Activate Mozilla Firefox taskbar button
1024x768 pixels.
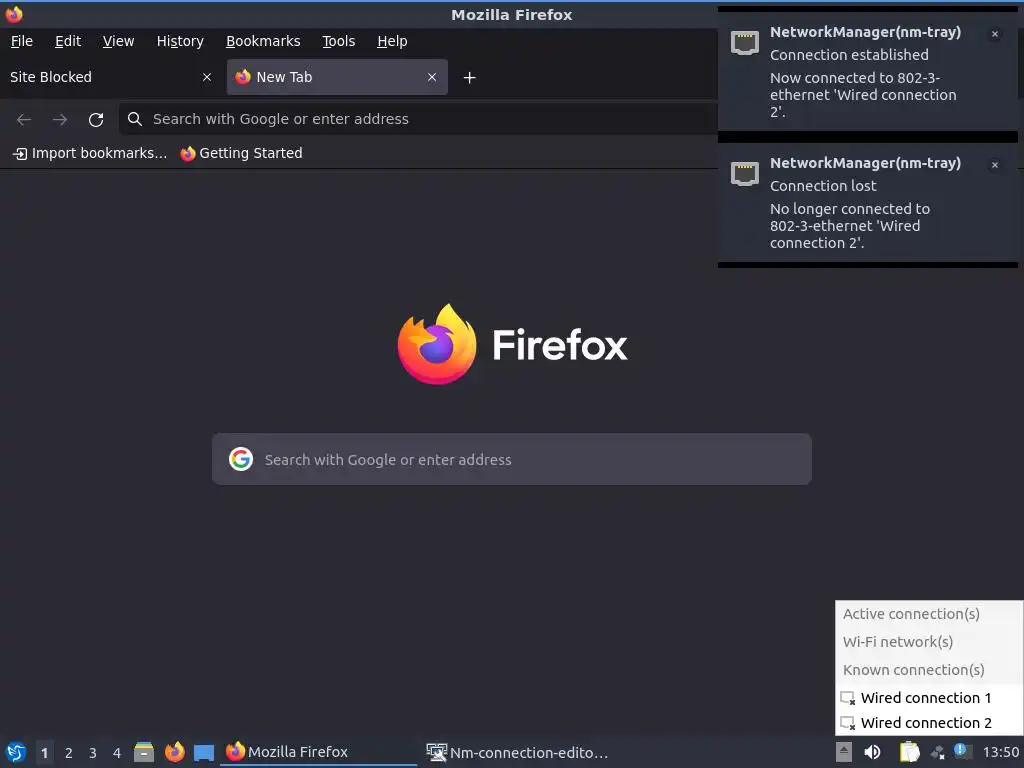pos(318,752)
